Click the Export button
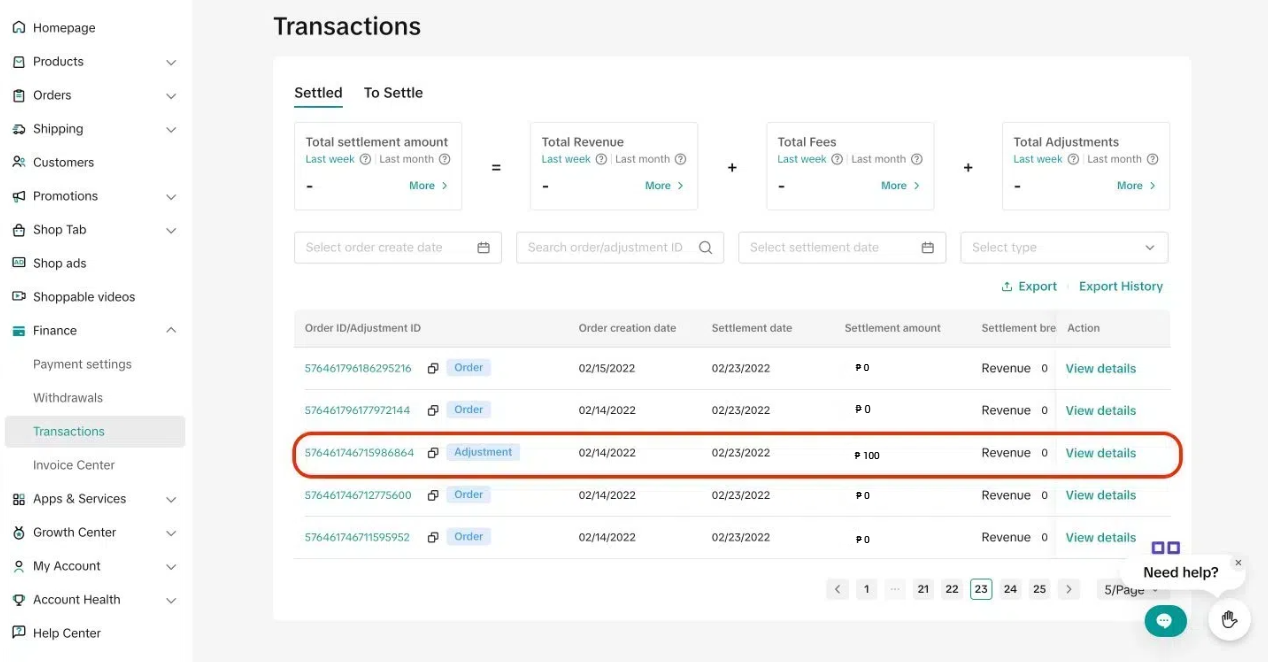This screenshot has height=662, width=1268. tap(1029, 287)
